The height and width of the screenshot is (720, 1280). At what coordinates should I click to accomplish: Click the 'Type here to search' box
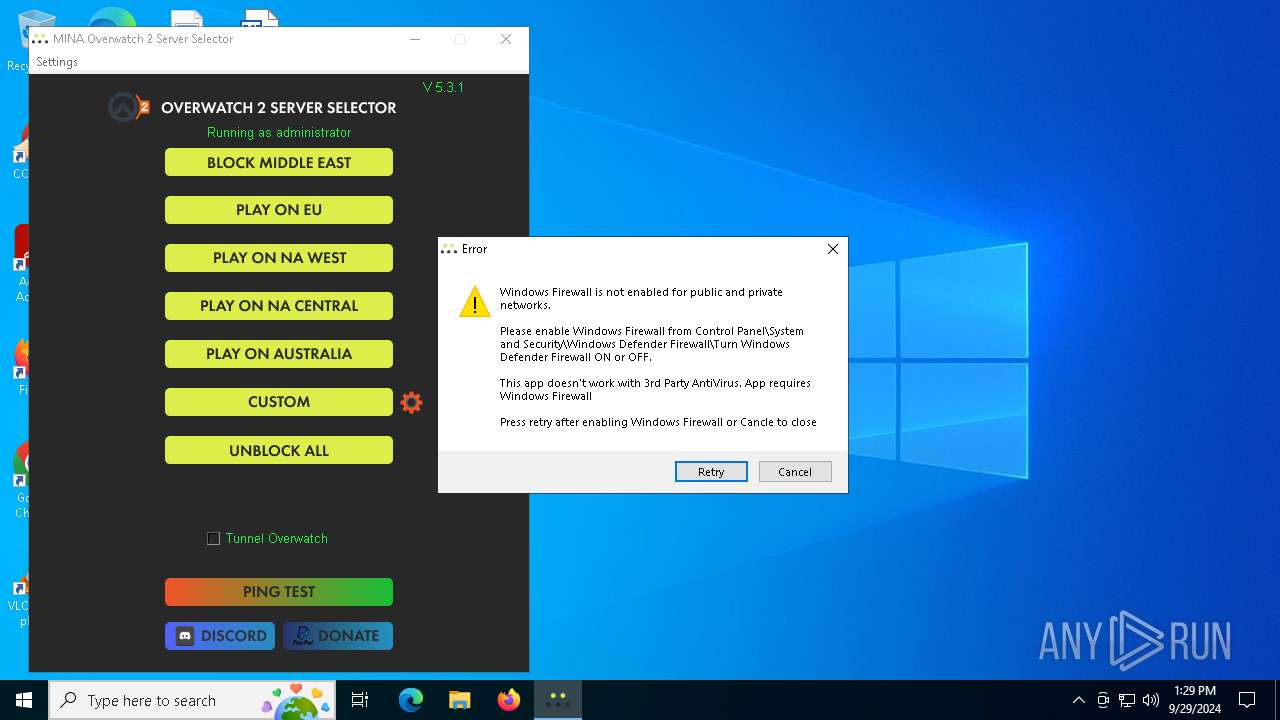coord(194,700)
